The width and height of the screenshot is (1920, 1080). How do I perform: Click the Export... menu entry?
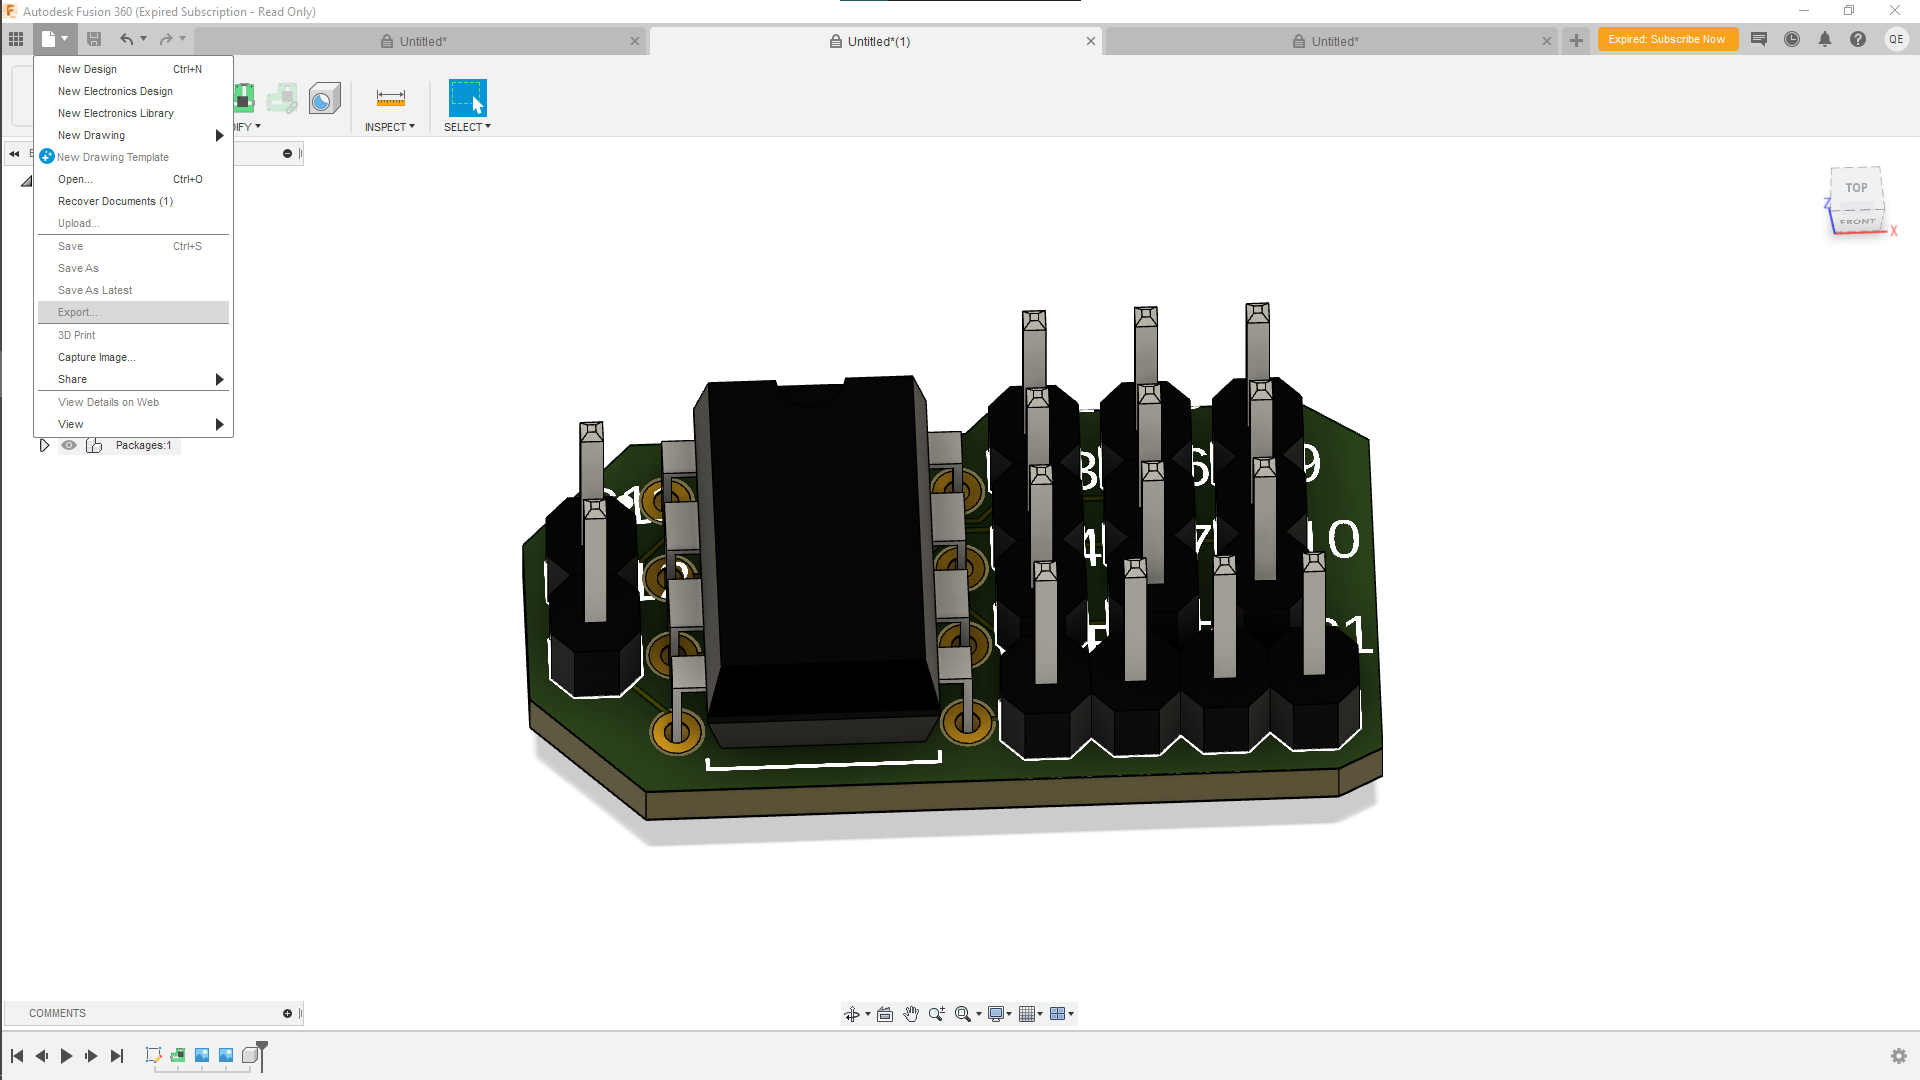133,312
